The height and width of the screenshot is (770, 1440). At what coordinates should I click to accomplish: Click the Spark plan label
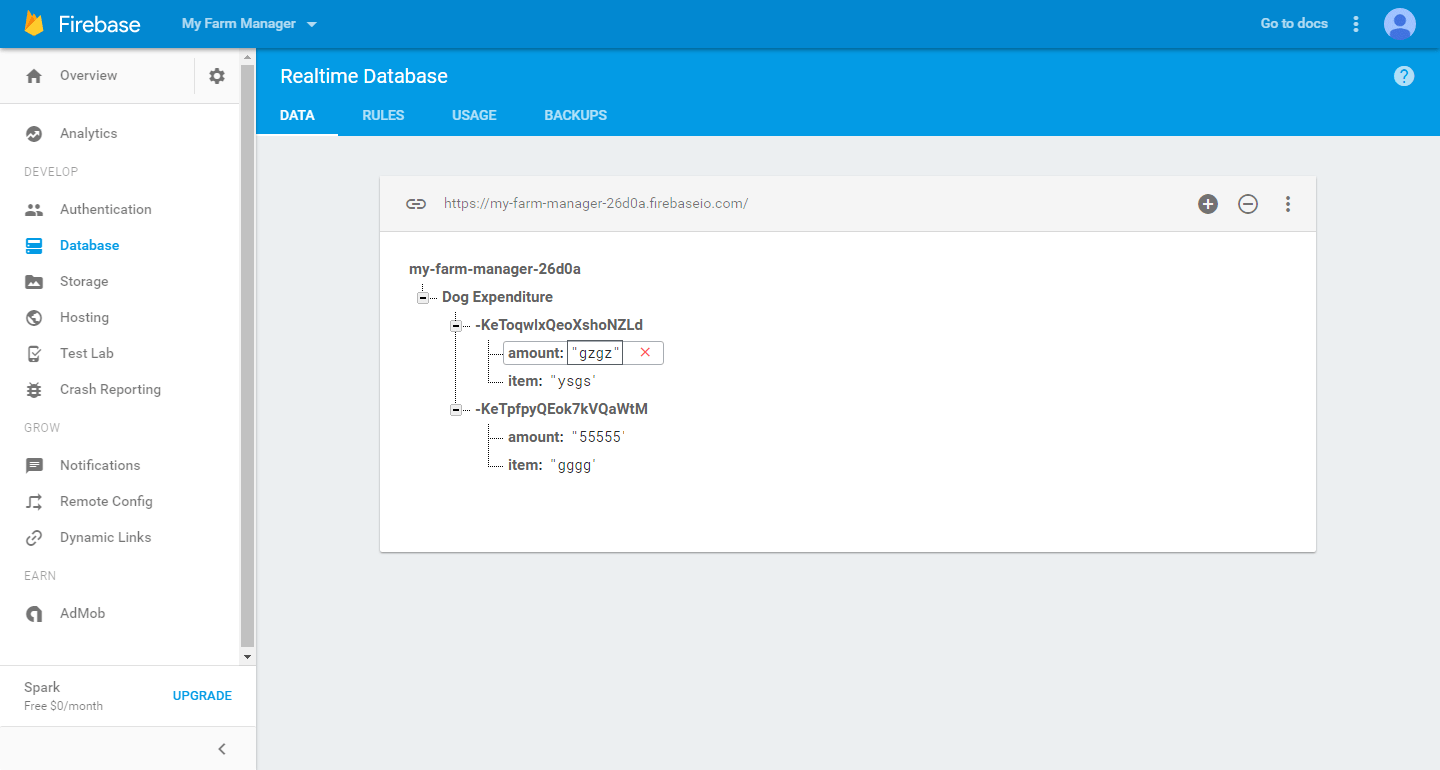coord(42,688)
